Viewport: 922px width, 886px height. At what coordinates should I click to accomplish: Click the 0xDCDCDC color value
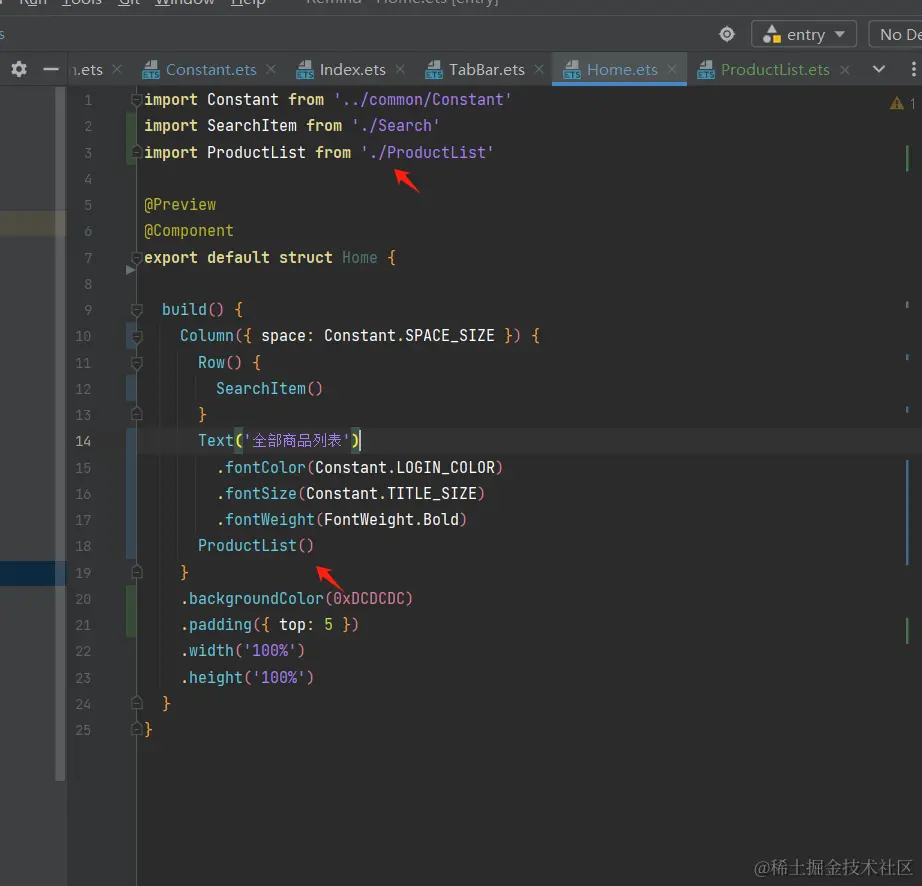369,599
